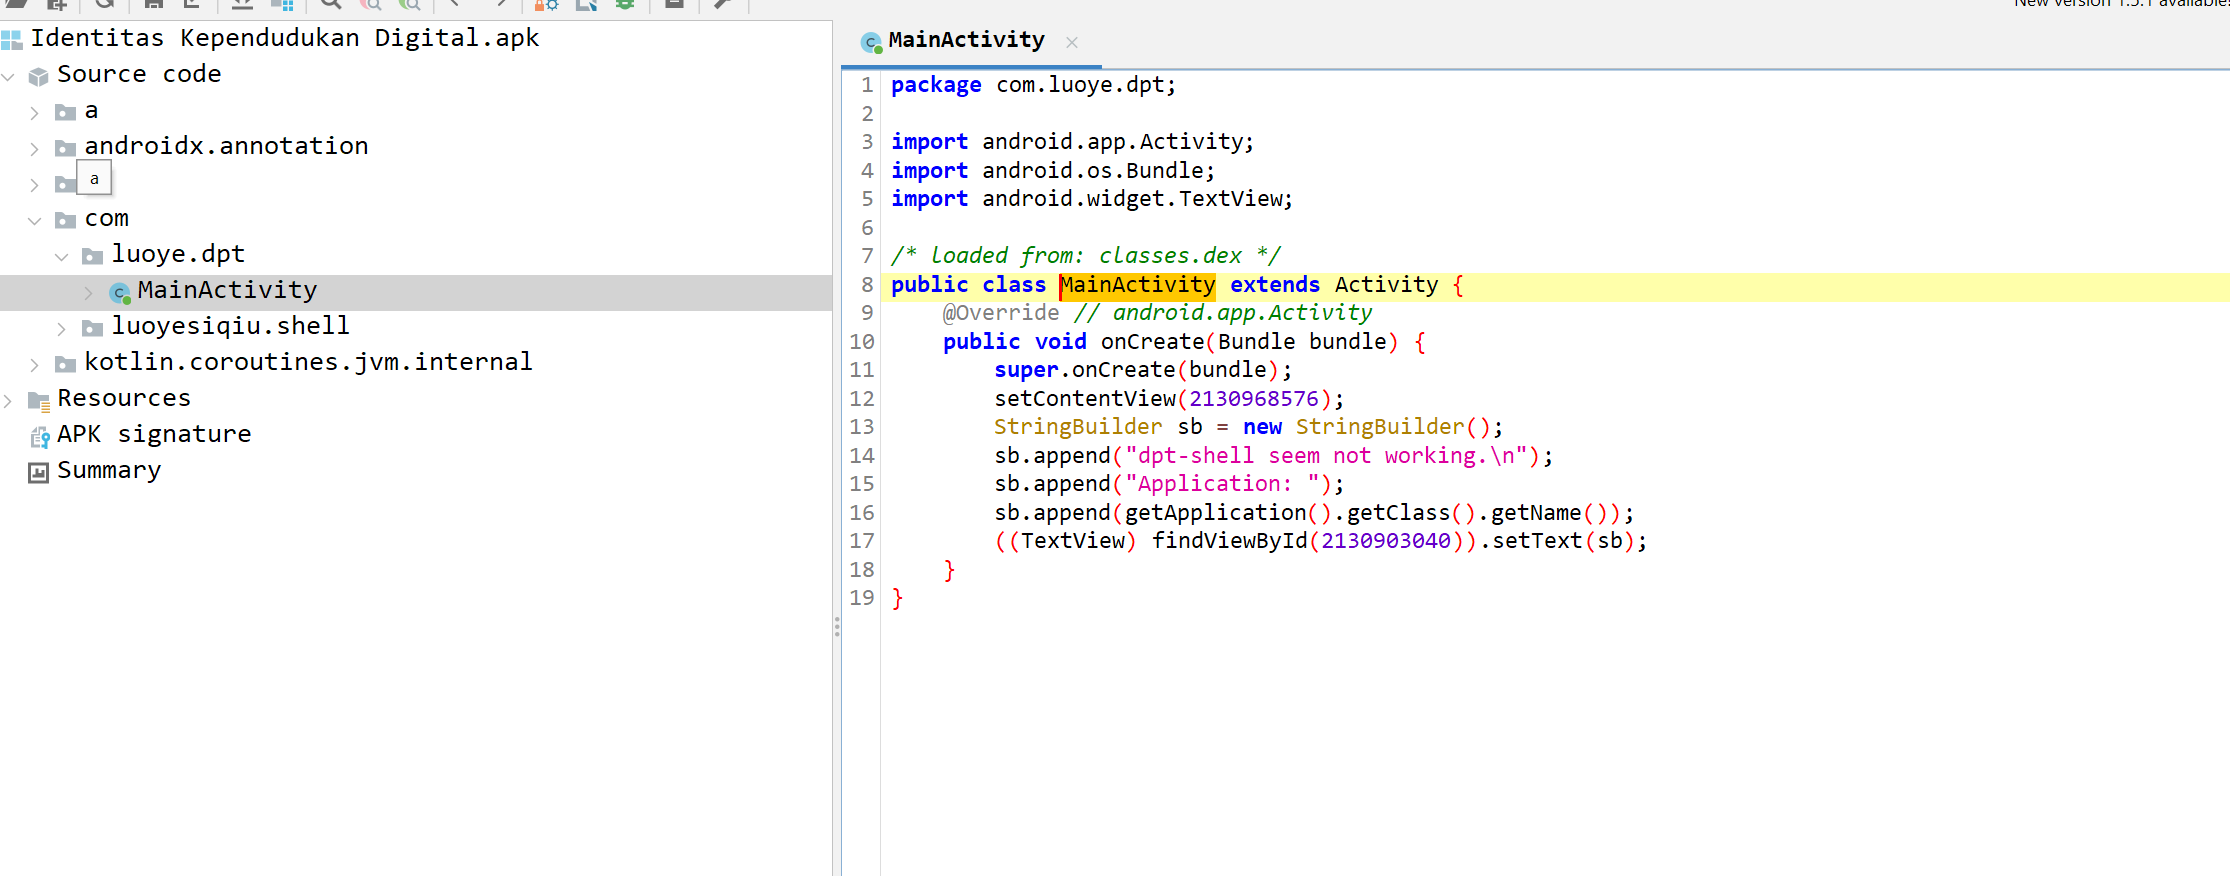
Task: Open the Summary entry
Action: [x=109, y=470]
